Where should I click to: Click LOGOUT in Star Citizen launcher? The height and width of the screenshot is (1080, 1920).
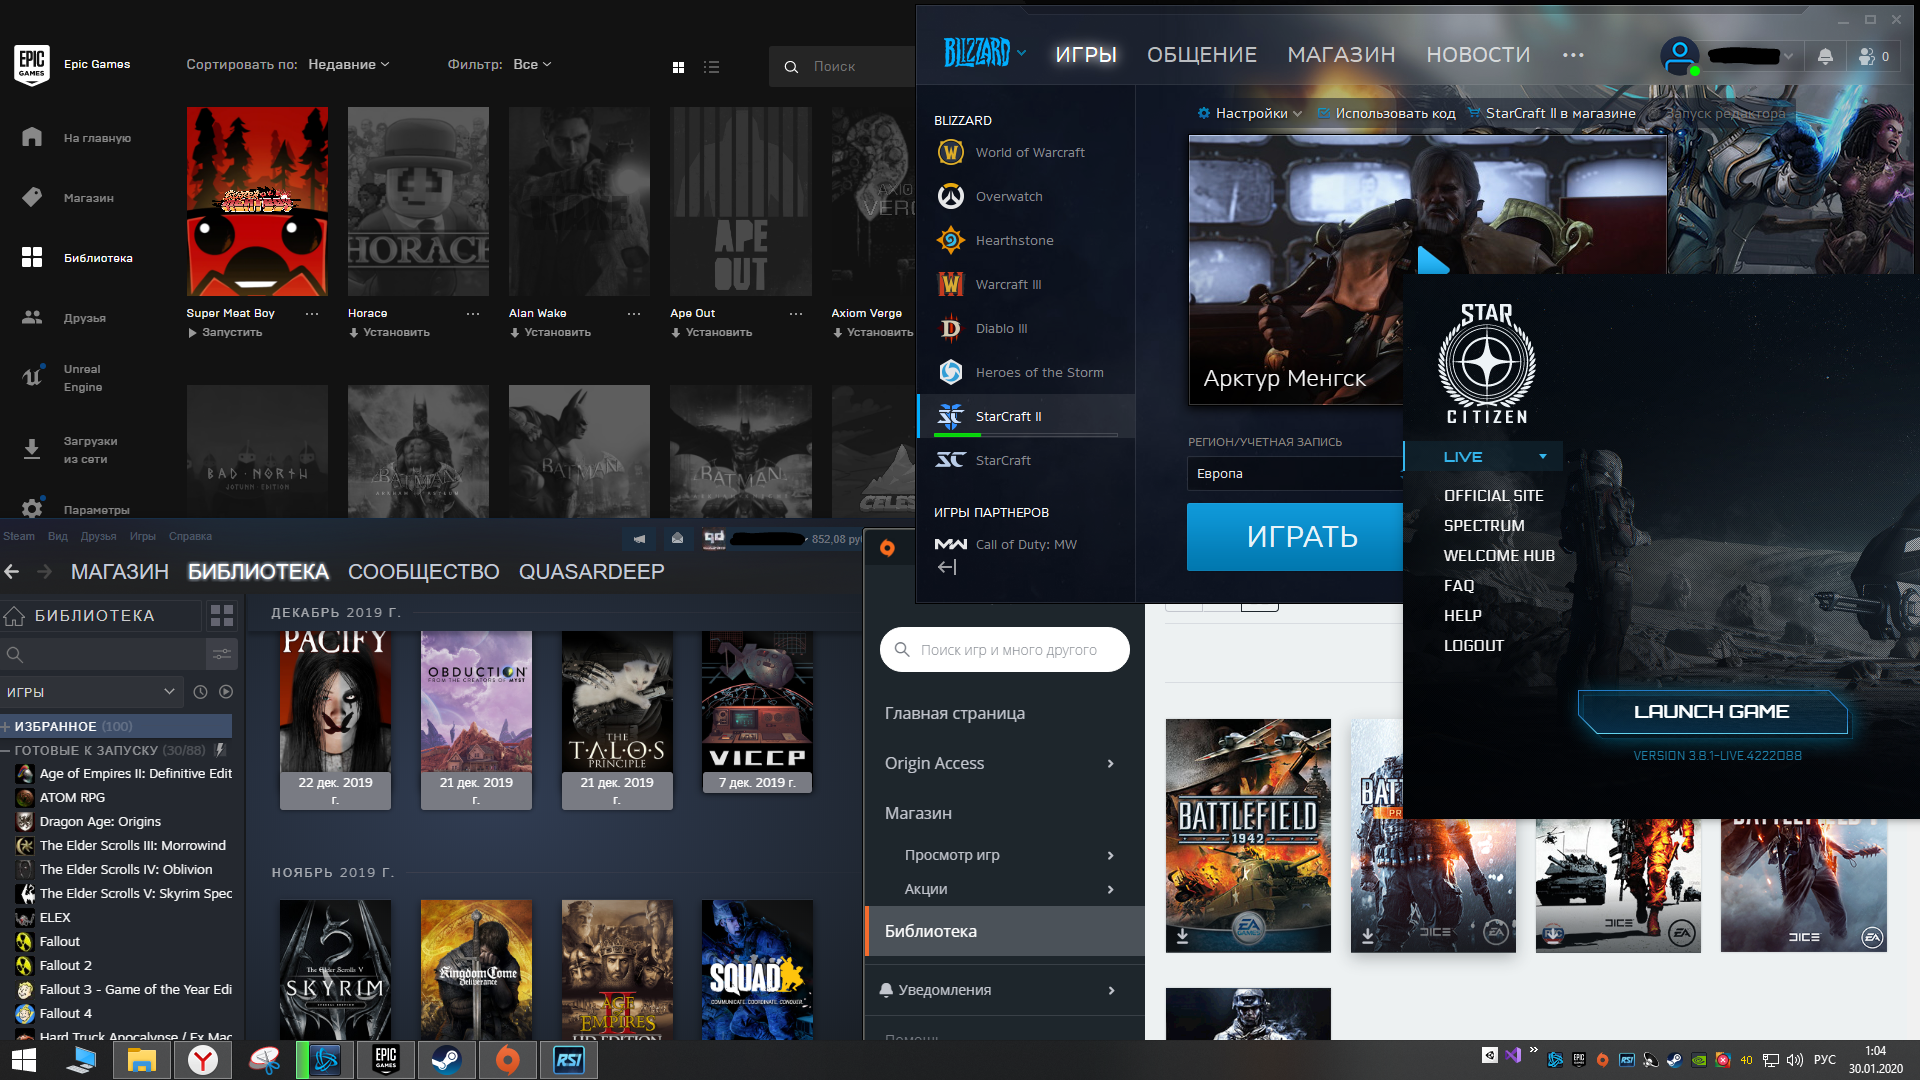tap(1473, 645)
